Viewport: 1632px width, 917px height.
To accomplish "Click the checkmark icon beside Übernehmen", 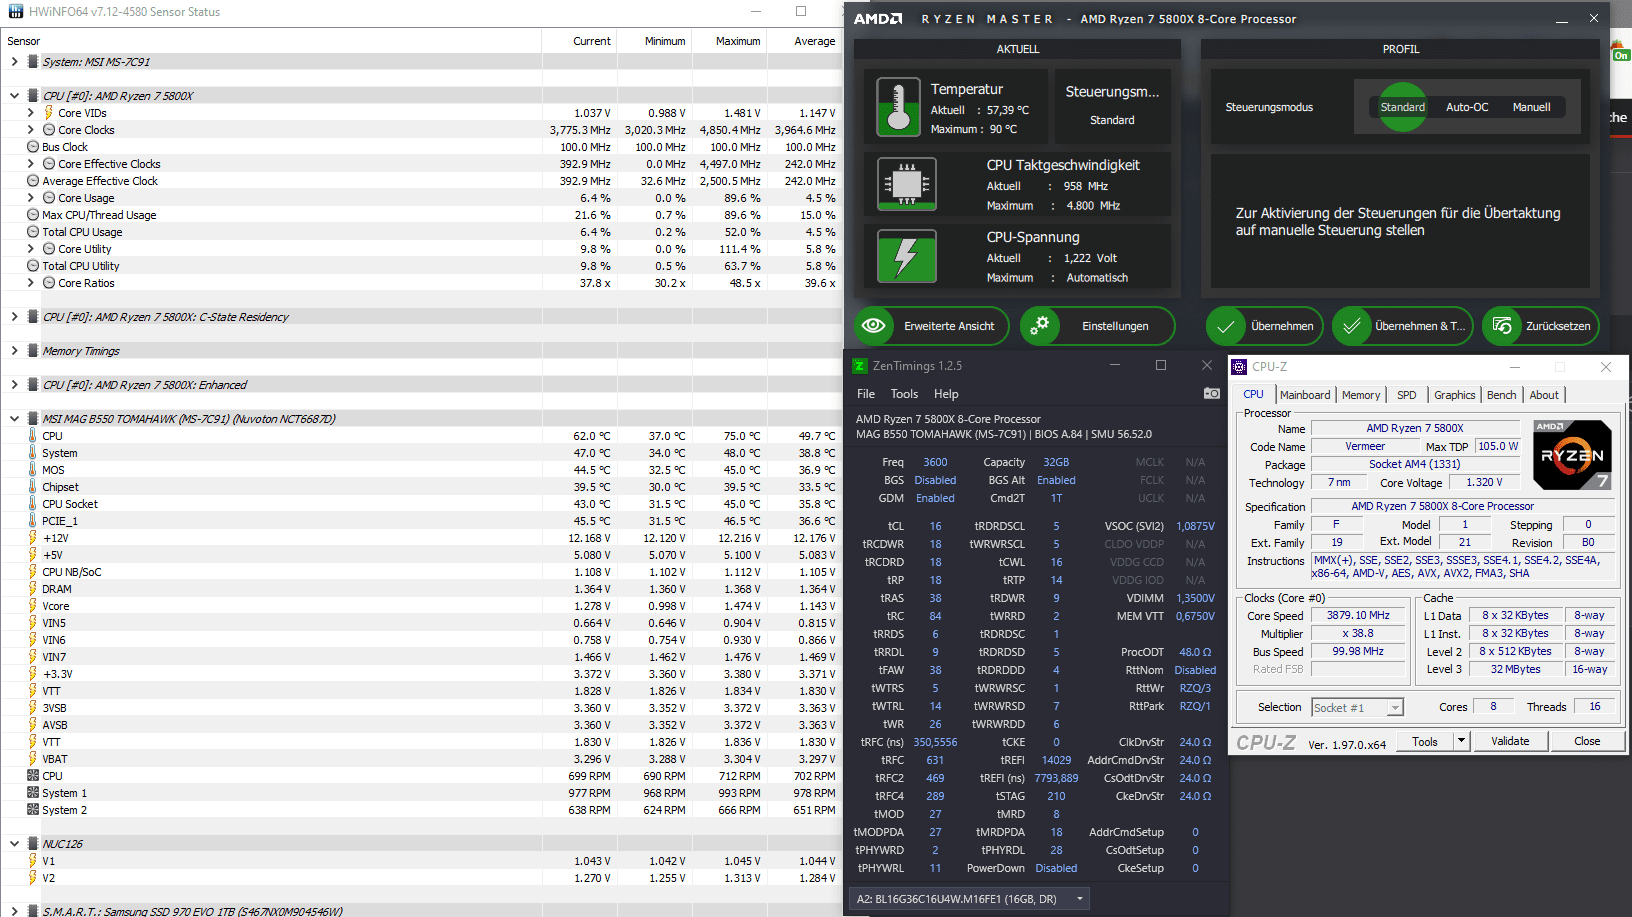I will click(1225, 326).
